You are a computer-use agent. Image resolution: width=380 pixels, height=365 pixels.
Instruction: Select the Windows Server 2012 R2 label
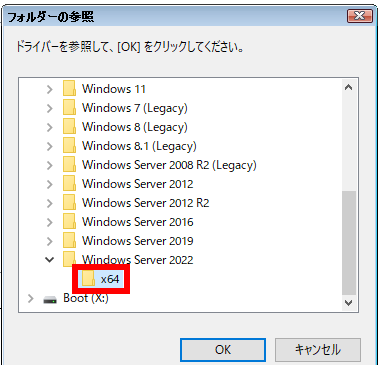click(146, 203)
